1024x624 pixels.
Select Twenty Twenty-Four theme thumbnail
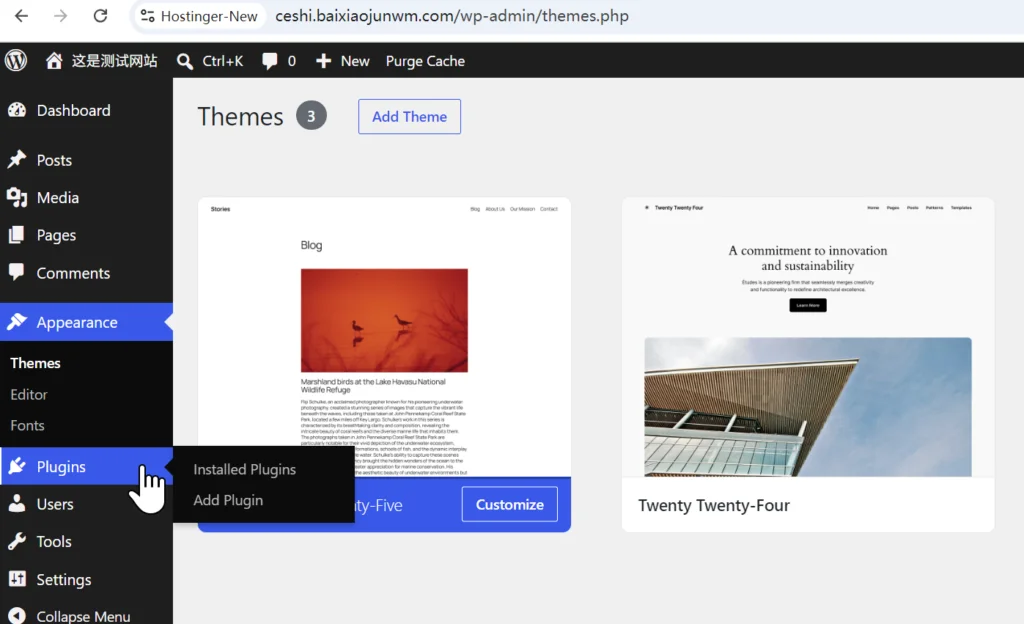click(808, 337)
